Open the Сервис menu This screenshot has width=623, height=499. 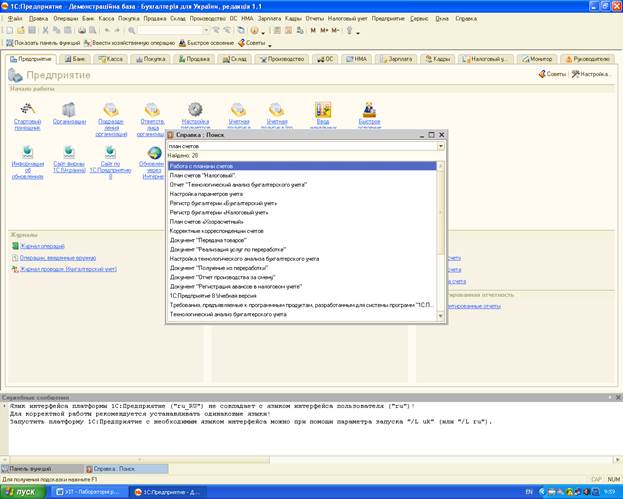pyautogui.click(x=419, y=19)
